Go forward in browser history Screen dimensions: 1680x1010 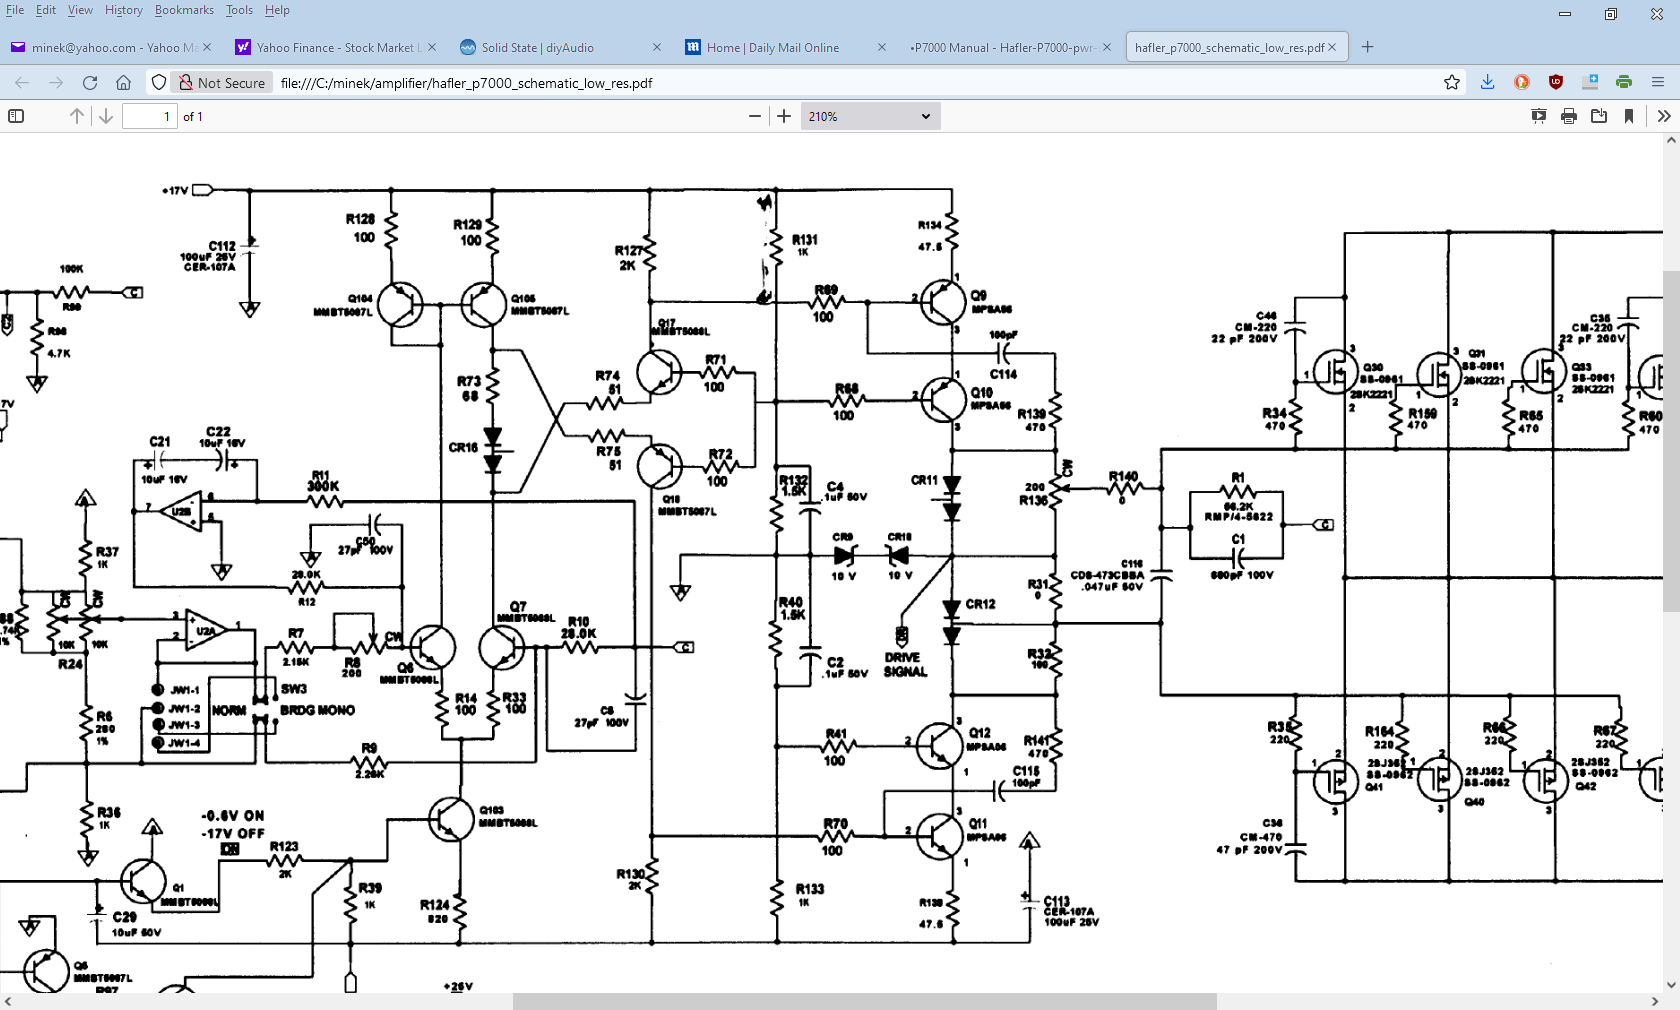click(56, 83)
